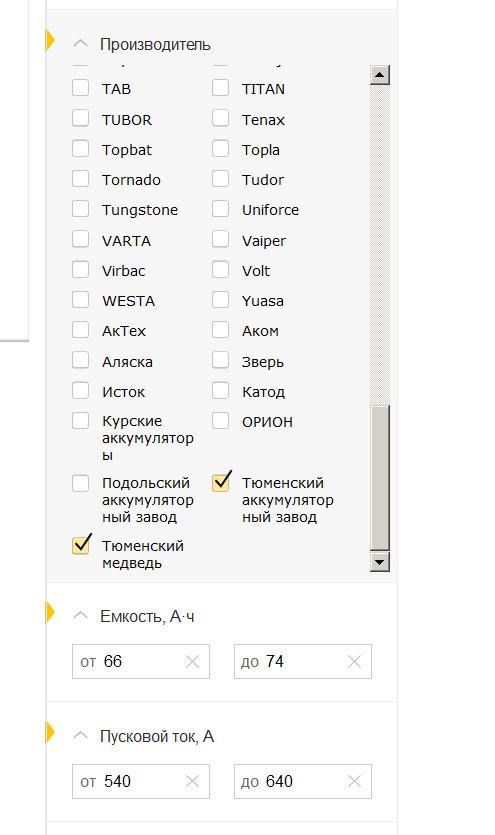Viewport: 495px width, 835px height.
Task: Clear the starting current 'от 540' field
Action: point(192,782)
